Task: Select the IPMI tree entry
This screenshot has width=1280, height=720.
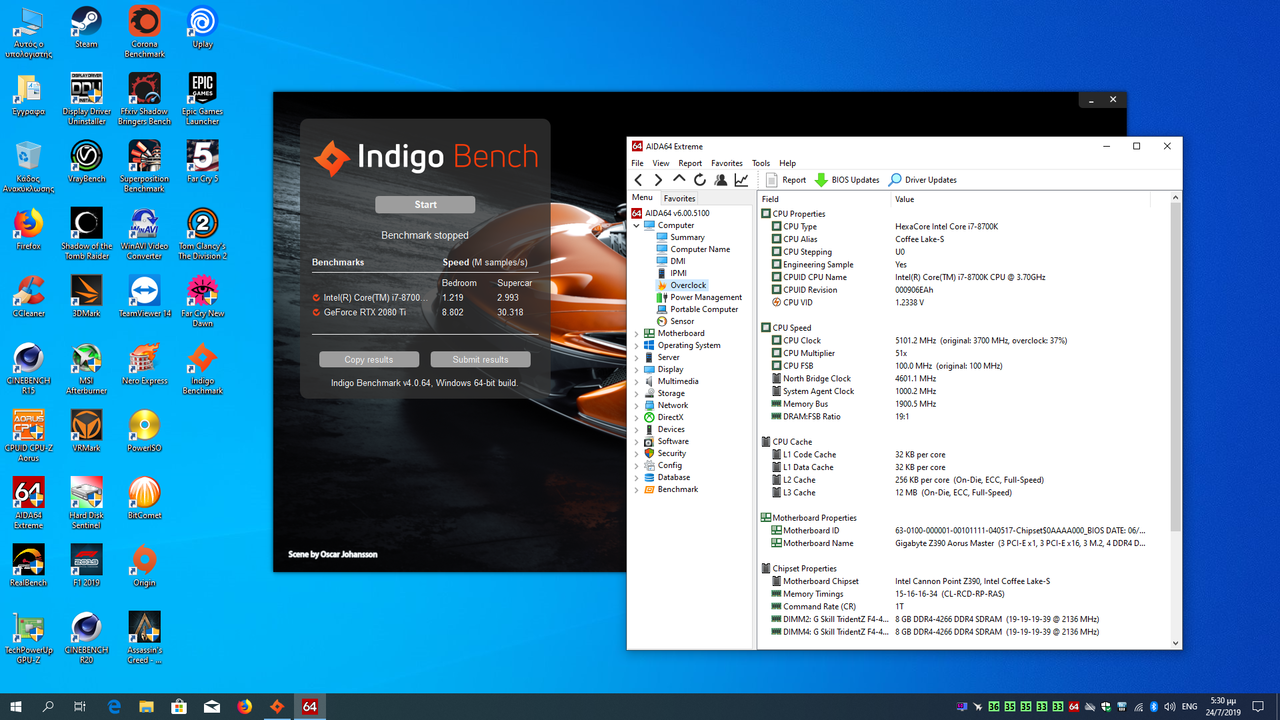Action: [672, 273]
